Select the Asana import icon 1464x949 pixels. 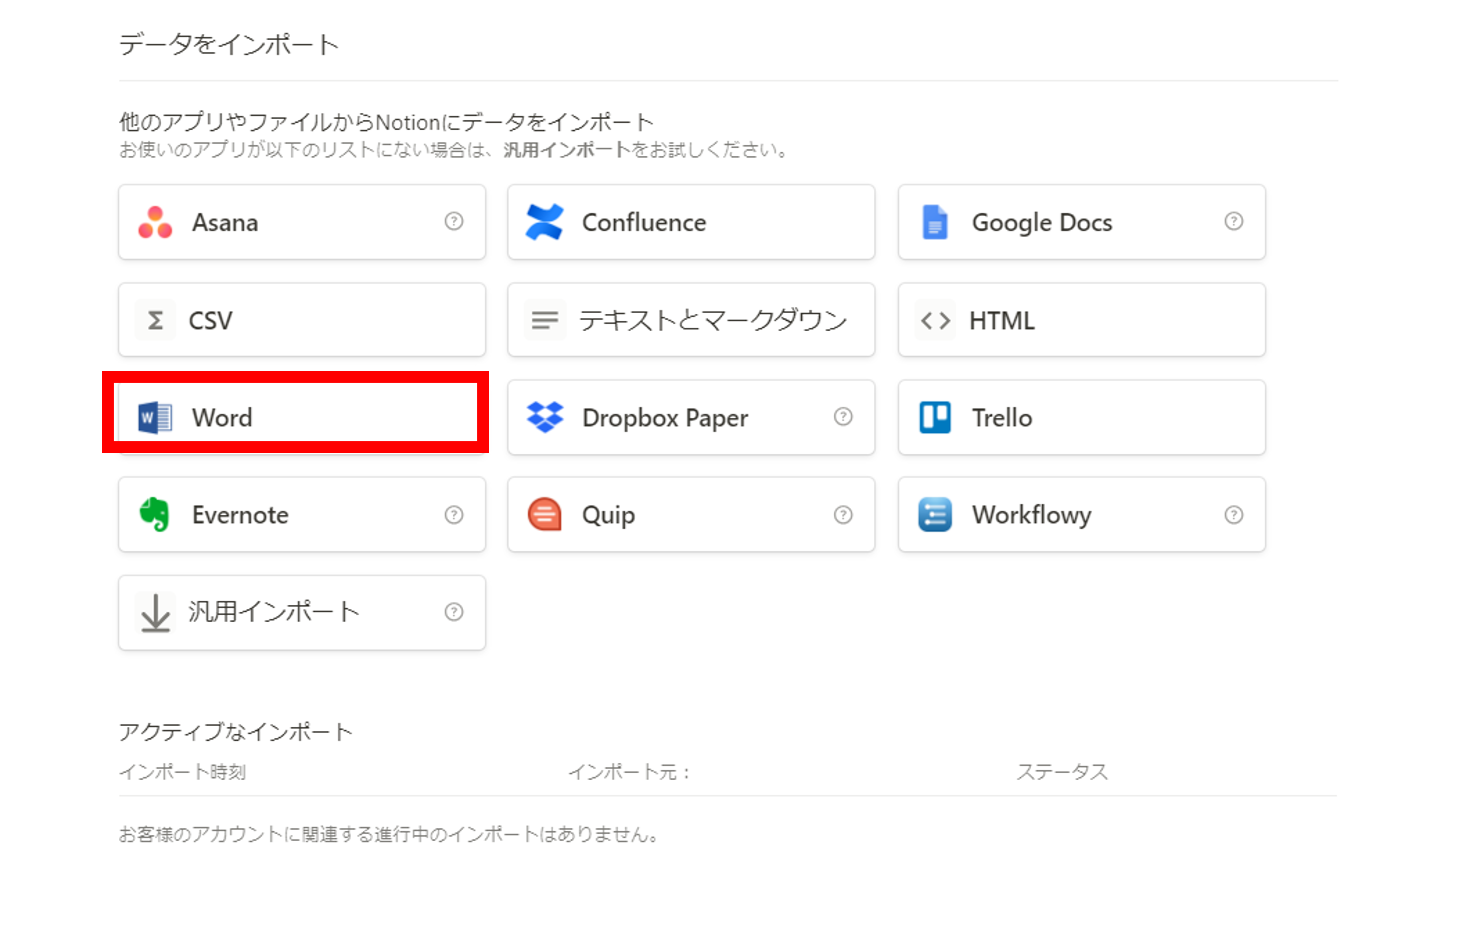tap(155, 222)
